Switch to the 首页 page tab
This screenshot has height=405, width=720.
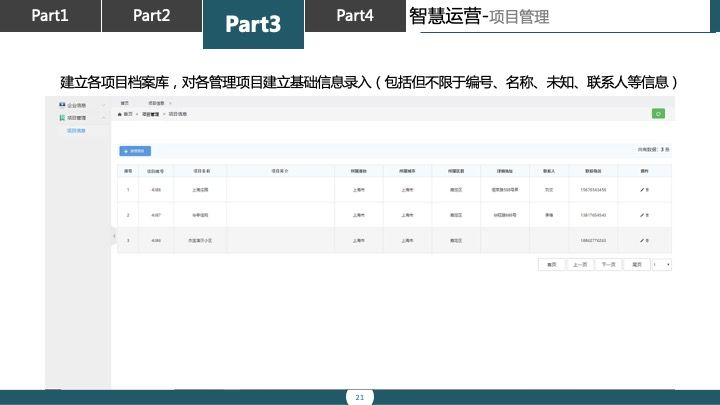coord(125,103)
